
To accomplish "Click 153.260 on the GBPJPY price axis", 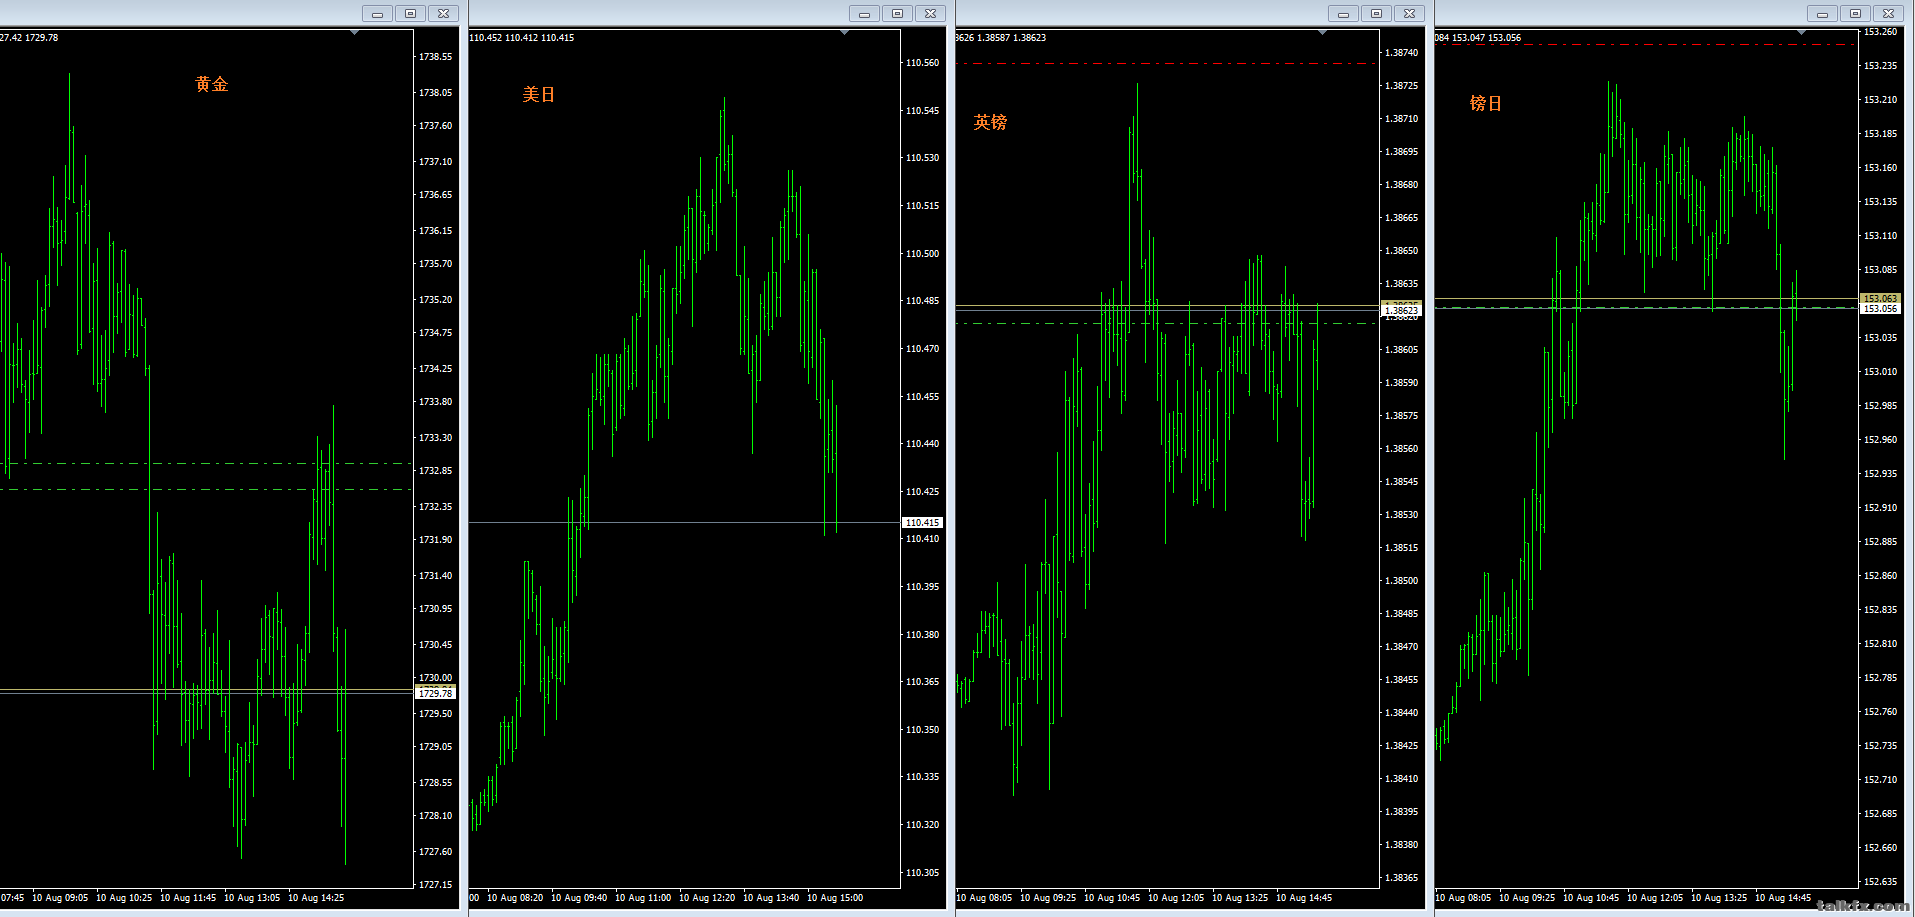I will click(1880, 32).
